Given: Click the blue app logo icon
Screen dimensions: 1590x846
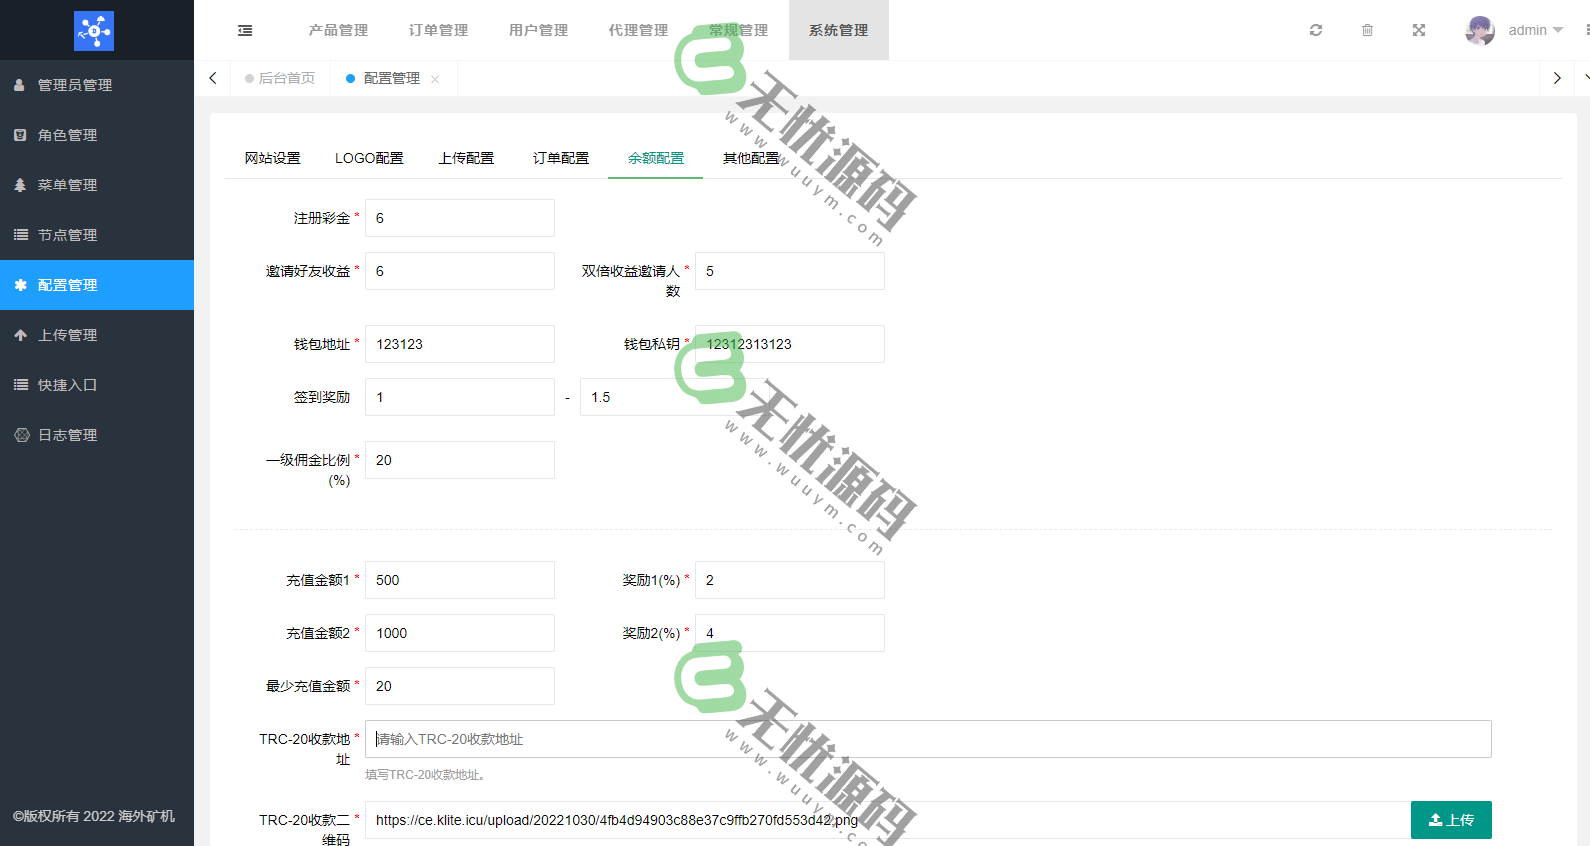Looking at the screenshot, I should [94, 31].
